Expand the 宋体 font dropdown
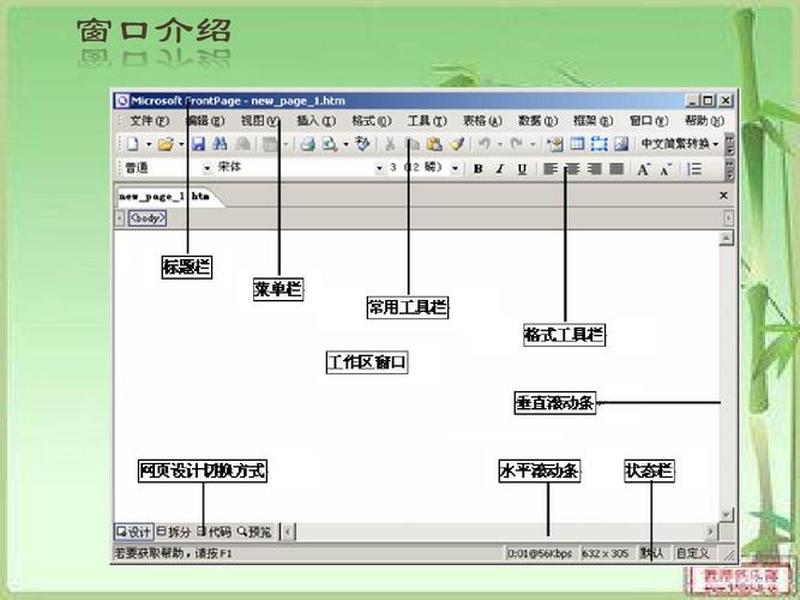This screenshot has height=600, width=800. point(379,168)
